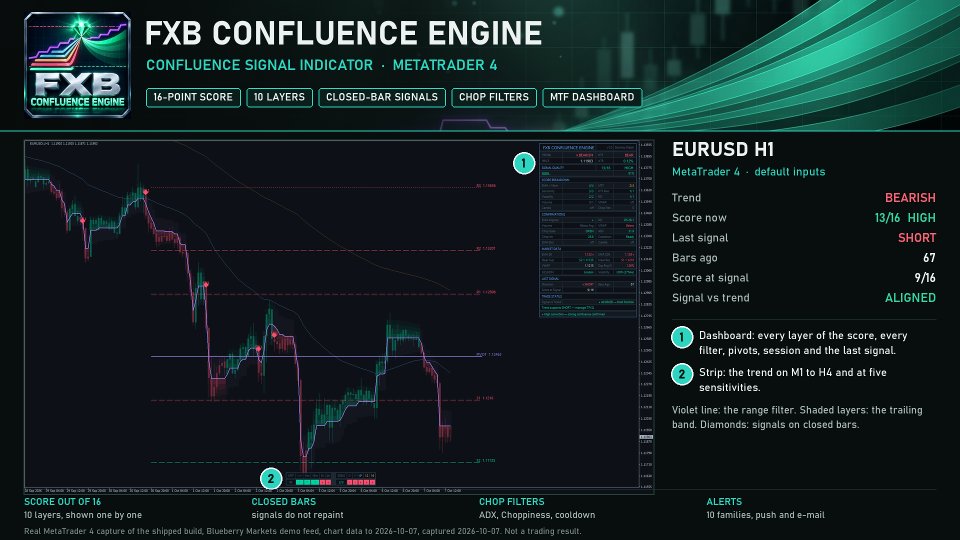Click the 'Dashboard: every layer' description text
This screenshot has height=540, width=960.
[803, 343]
